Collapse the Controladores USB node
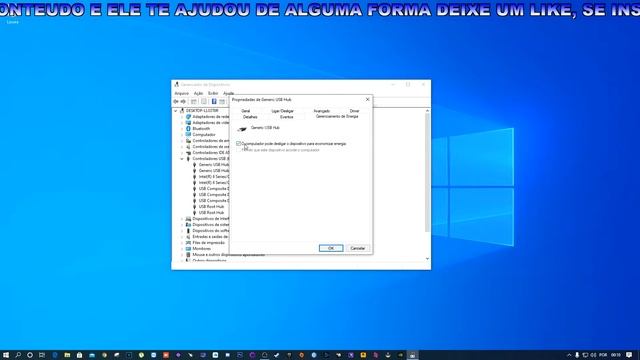Viewport: 640px width, 360px height. (x=182, y=158)
